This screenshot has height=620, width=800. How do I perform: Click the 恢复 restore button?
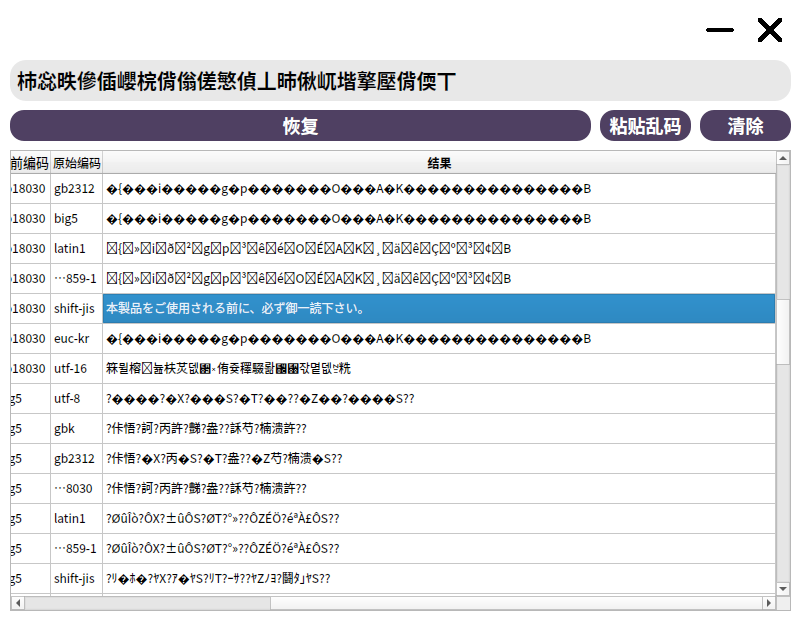click(300, 126)
